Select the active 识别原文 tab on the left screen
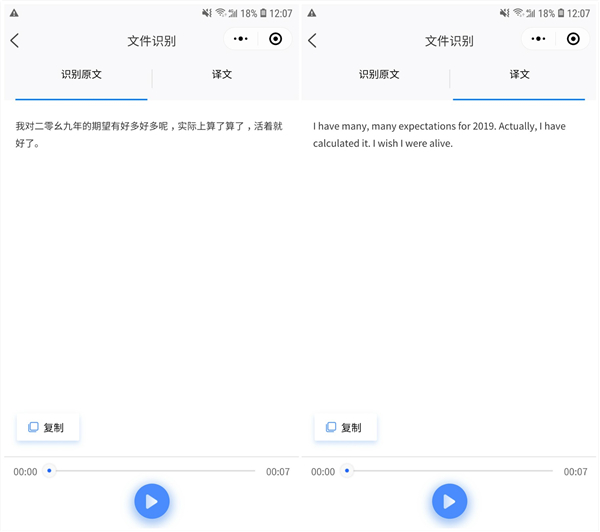This screenshot has height=532, width=600. click(81, 75)
